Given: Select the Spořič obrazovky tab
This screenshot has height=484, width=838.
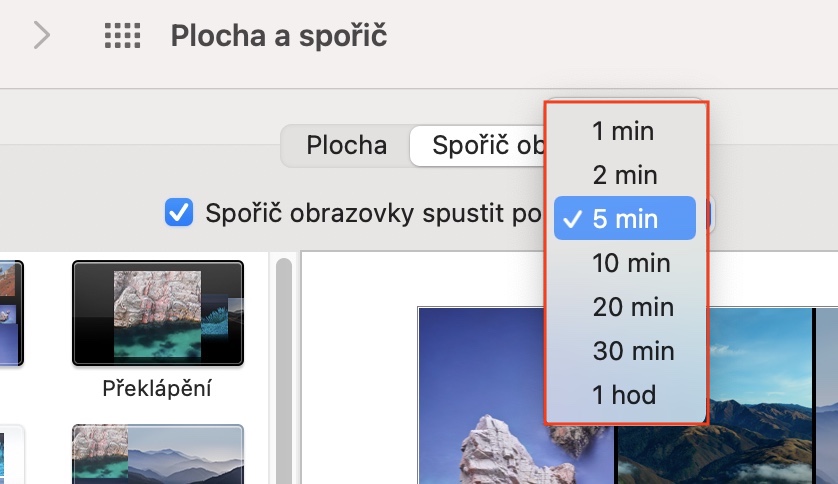Looking at the screenshot, I should [x=478, y=145].
